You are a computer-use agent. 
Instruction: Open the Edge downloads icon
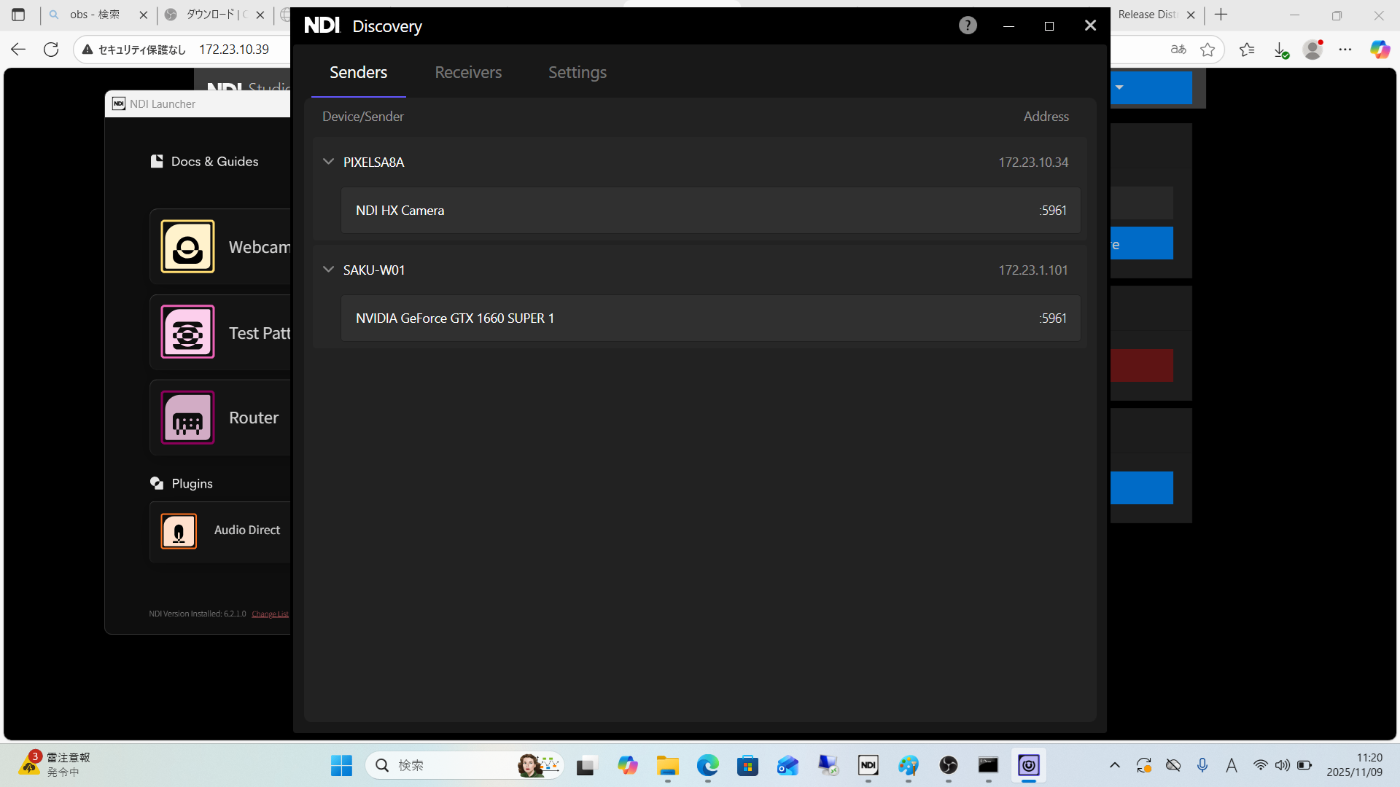click(1280, 49)
